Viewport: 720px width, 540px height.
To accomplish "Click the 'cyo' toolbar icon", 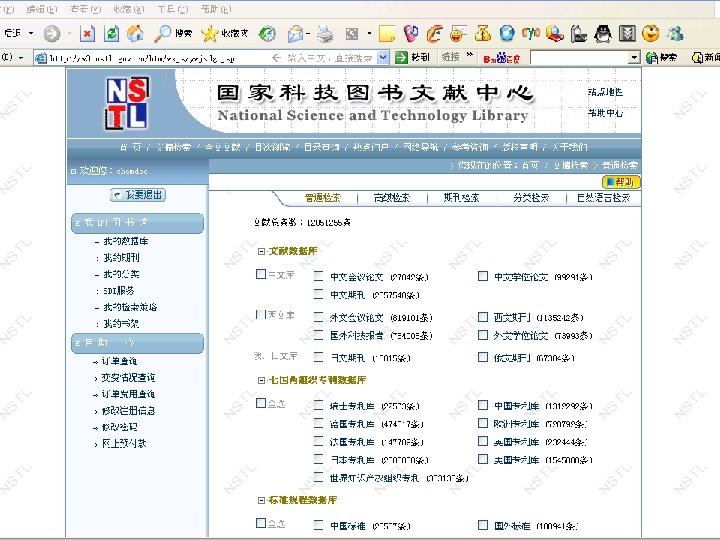I will tap(530, 33).
